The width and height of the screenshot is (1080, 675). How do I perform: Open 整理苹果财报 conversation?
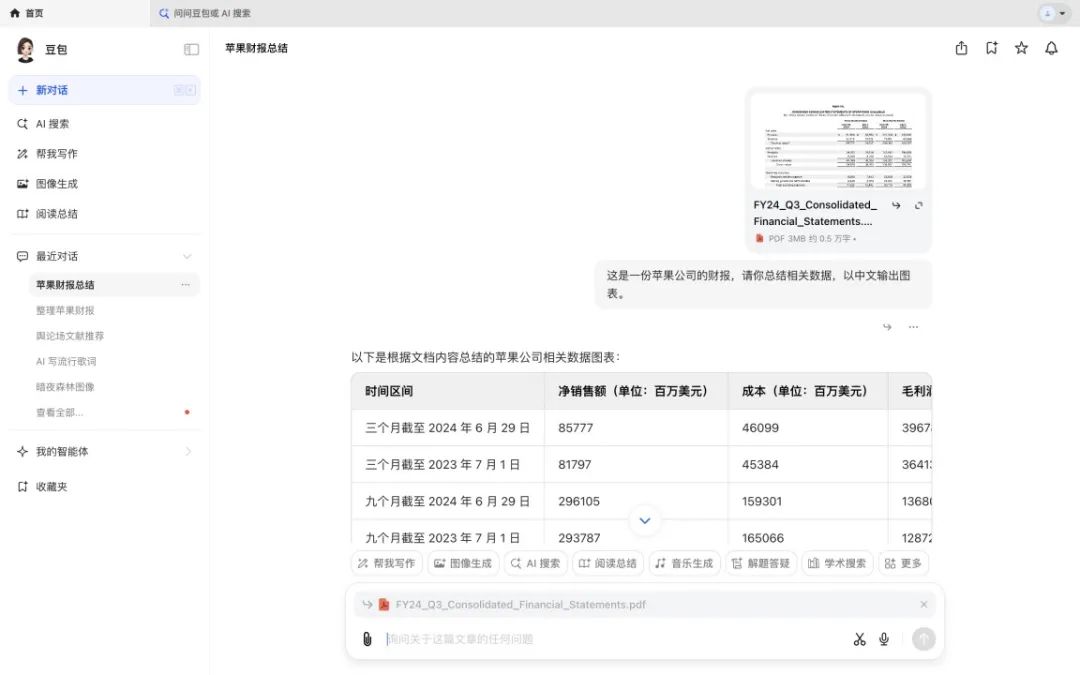click(x=65, y=311)
